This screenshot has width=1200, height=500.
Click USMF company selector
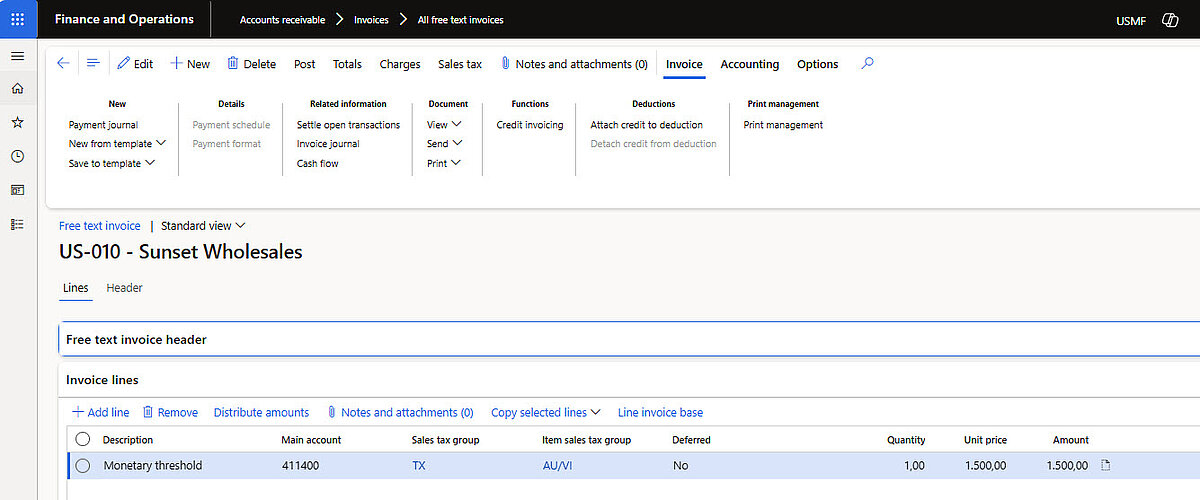(1131, 20)
